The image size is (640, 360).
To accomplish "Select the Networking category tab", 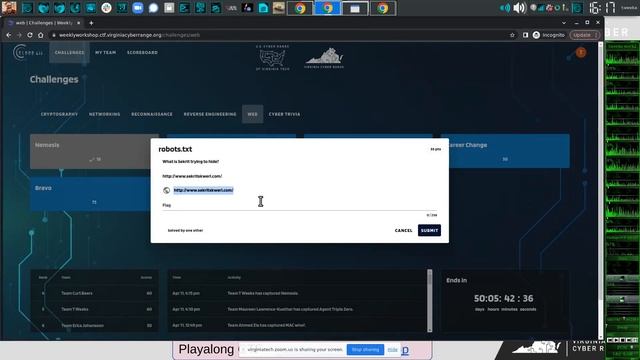I will [x=104, y=114].
